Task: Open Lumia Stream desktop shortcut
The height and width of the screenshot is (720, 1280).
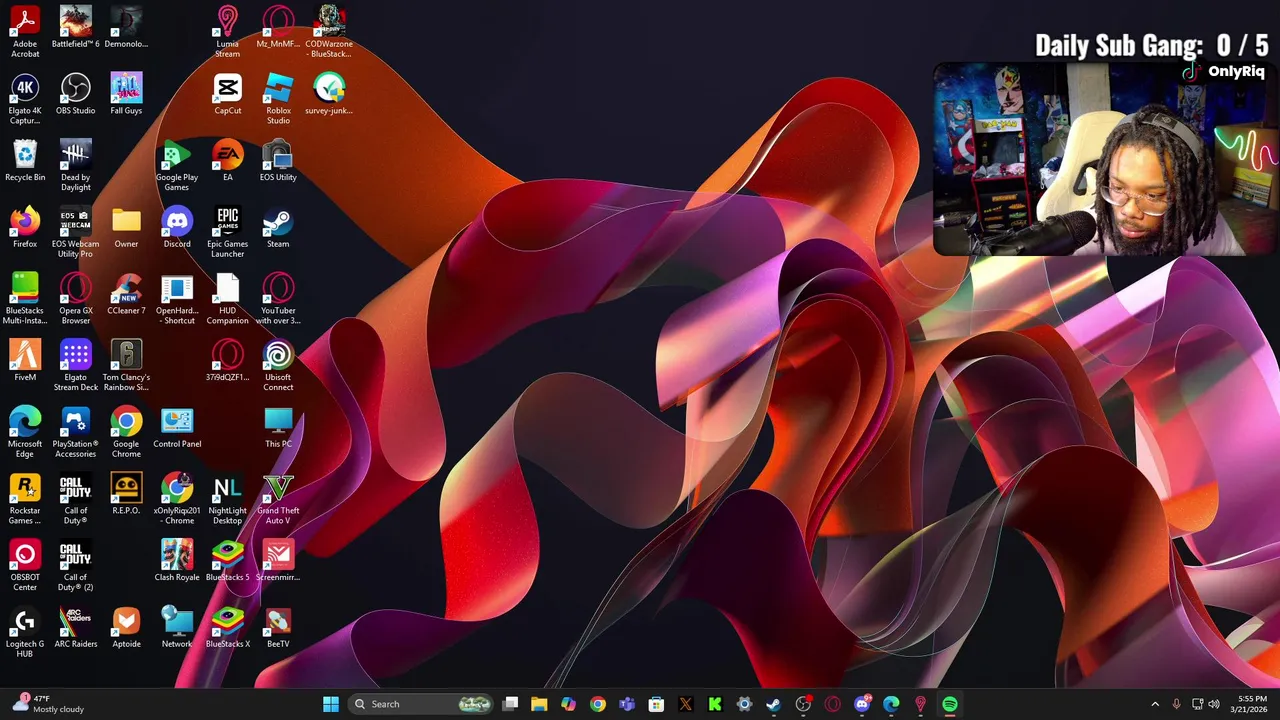Action: click(227, 31)
